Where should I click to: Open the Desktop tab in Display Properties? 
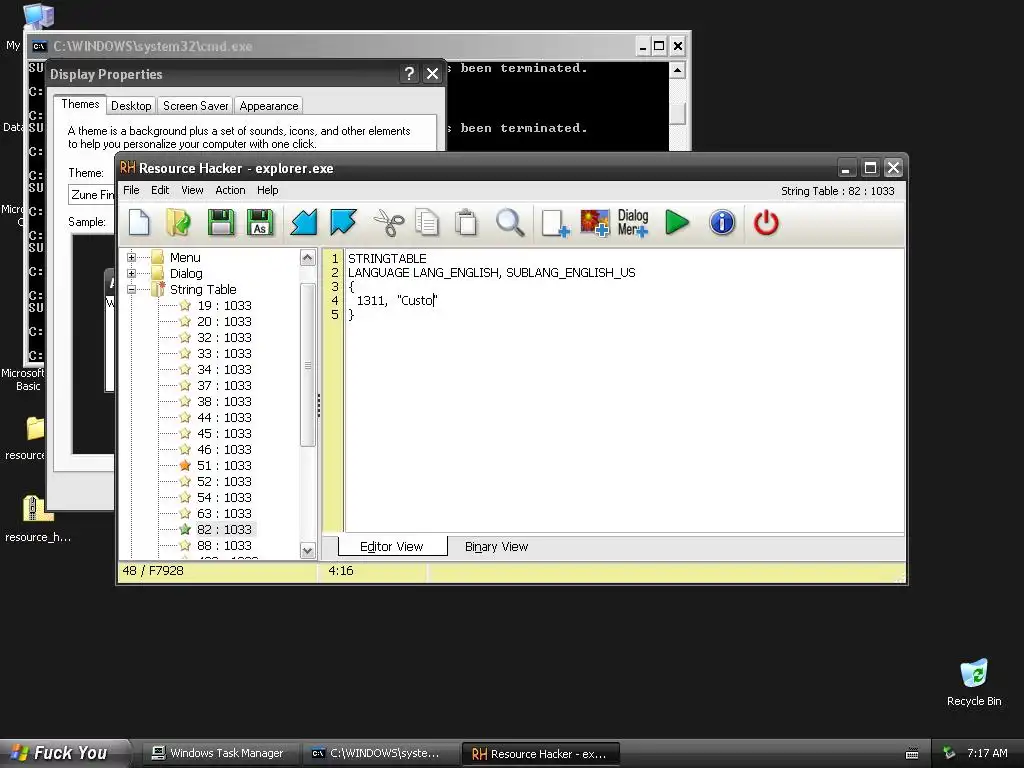point(131,106)
